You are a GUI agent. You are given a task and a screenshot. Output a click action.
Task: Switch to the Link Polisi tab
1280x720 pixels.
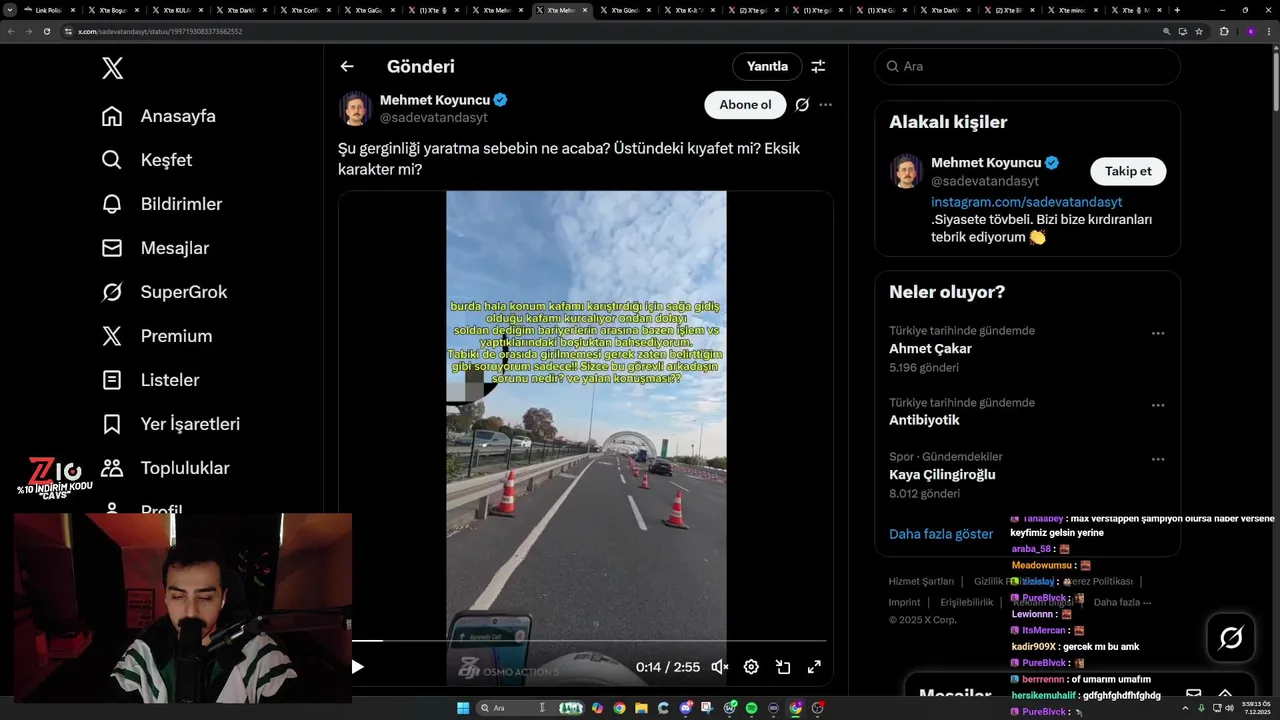pos(48,10)
